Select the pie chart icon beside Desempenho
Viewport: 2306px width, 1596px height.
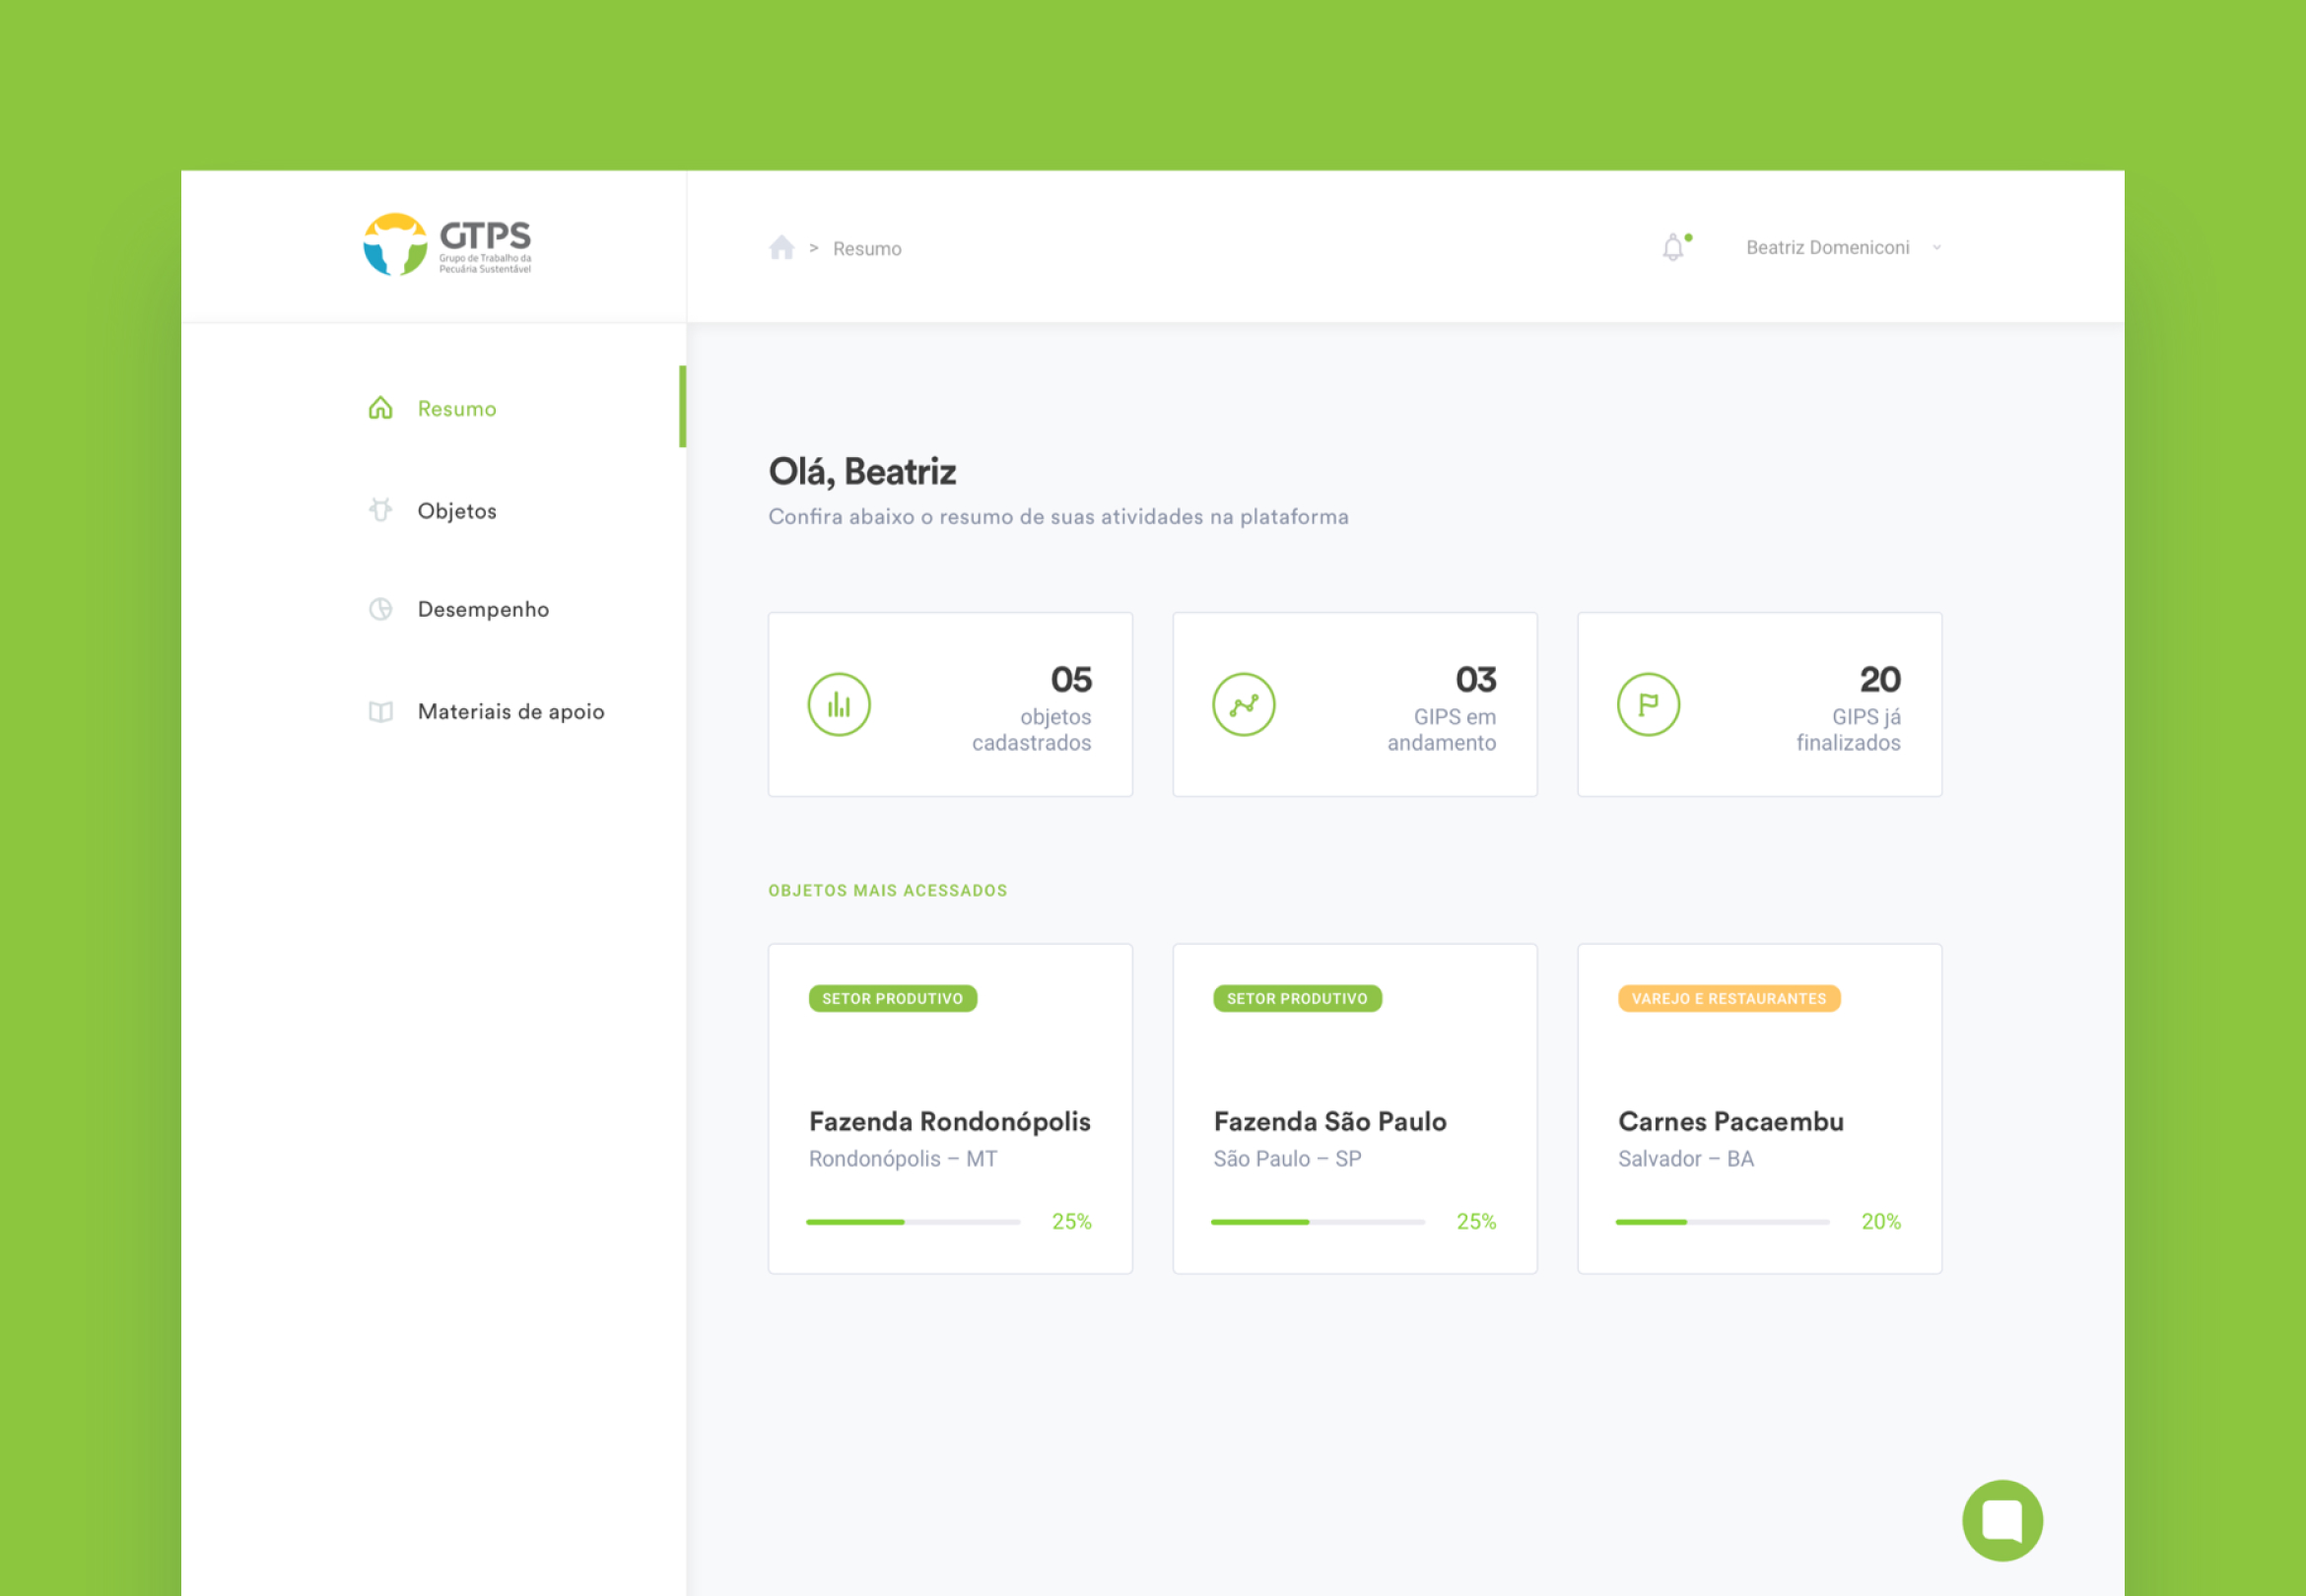(x=380, y=608)
